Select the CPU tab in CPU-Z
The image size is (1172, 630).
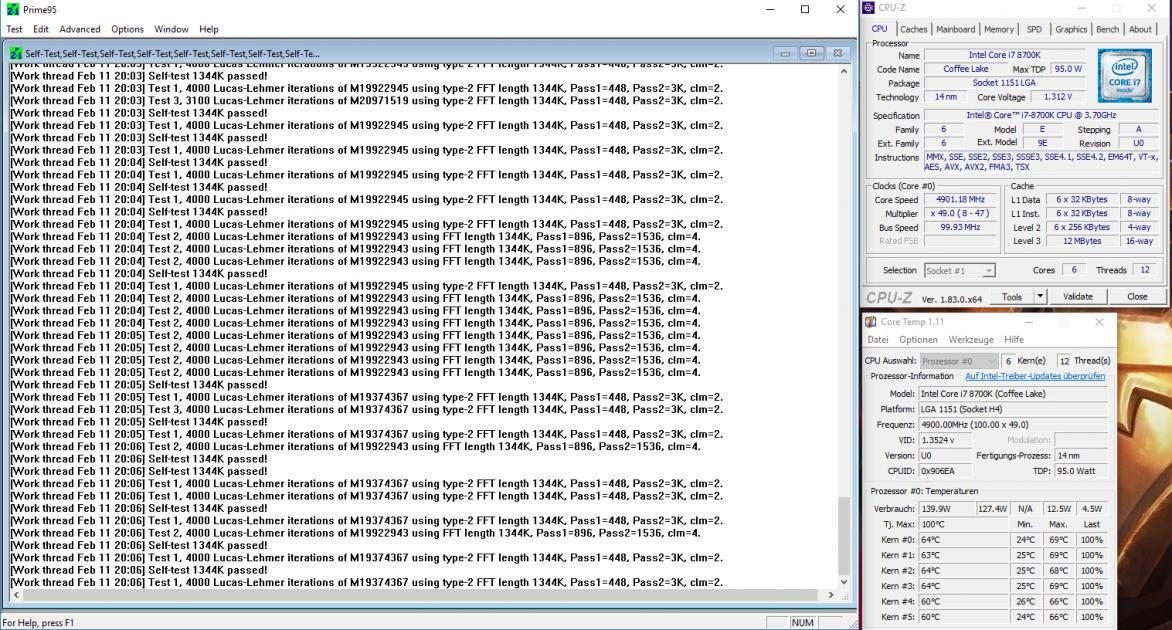click(x=880, y=29)
